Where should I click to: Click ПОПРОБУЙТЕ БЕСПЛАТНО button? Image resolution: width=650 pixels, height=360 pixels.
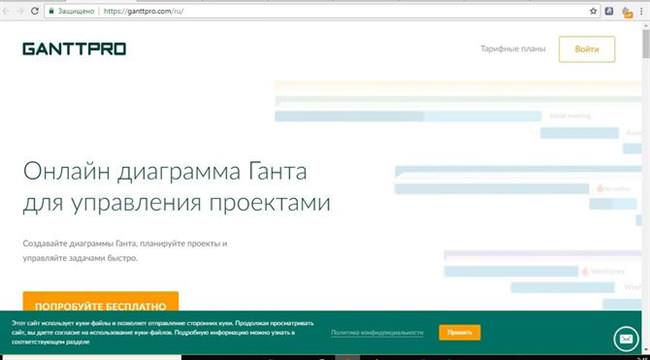click(x=100, y=302)
